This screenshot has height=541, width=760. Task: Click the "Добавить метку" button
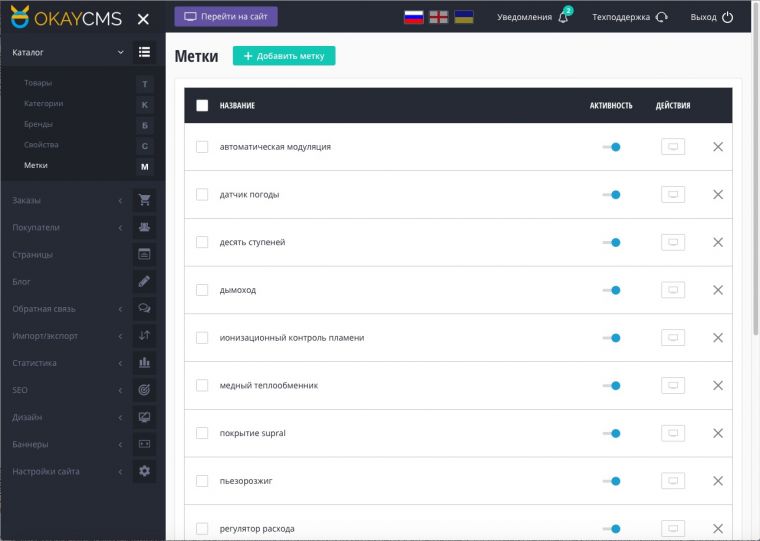point(284,56)
